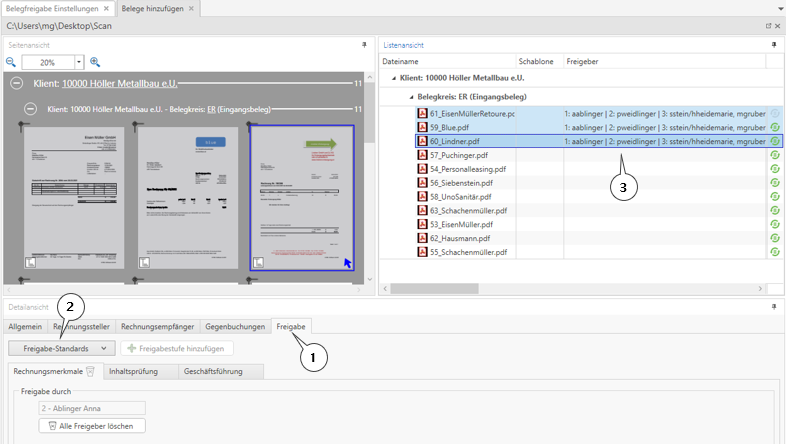Delete Rechnungsmerkmale stage via trash icon
Viewport: 786px width, 444px height.
91,371
